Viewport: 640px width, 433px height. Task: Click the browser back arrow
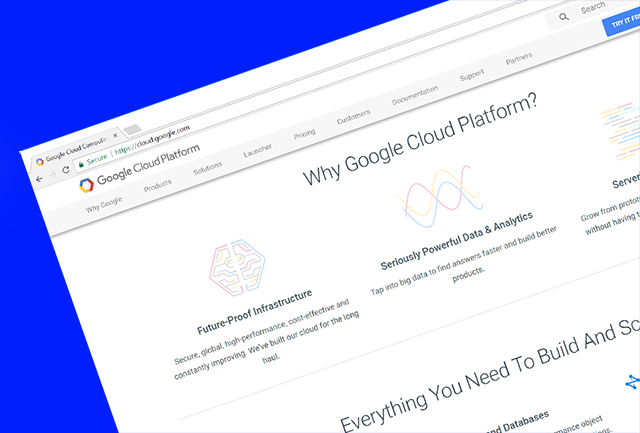pos(39,179)
